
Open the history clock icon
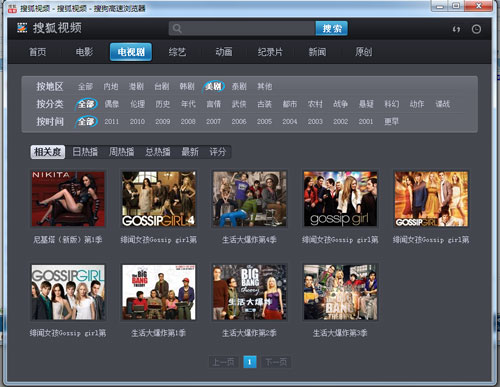[x=476, y=29]
